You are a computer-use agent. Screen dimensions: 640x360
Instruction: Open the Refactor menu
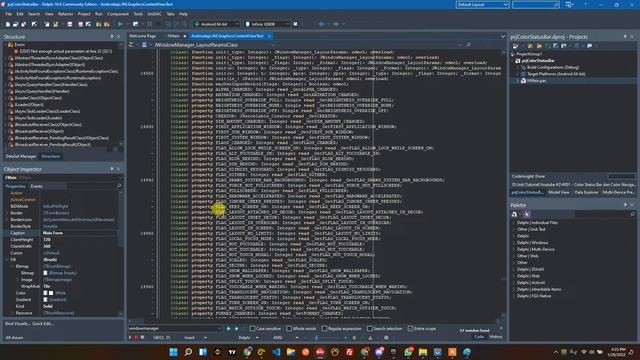(65, 14)
